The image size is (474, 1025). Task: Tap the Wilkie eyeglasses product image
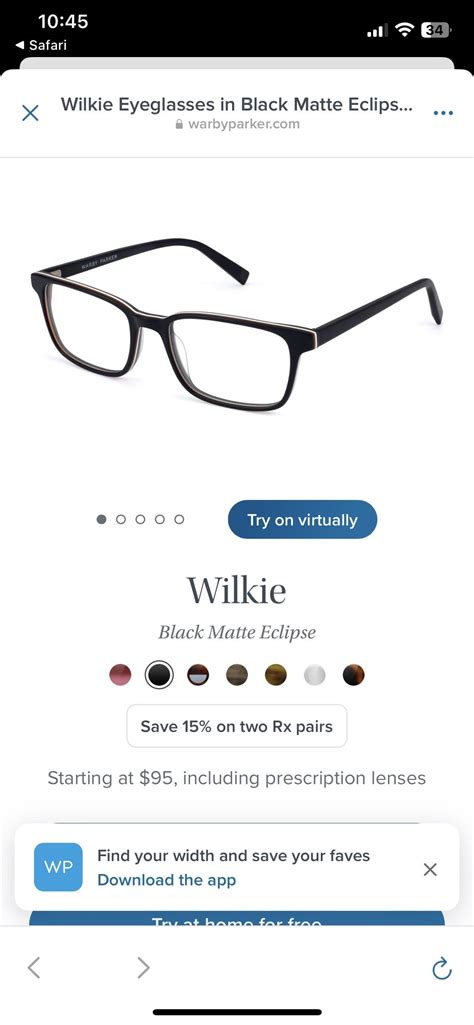[x=237, y=324]
